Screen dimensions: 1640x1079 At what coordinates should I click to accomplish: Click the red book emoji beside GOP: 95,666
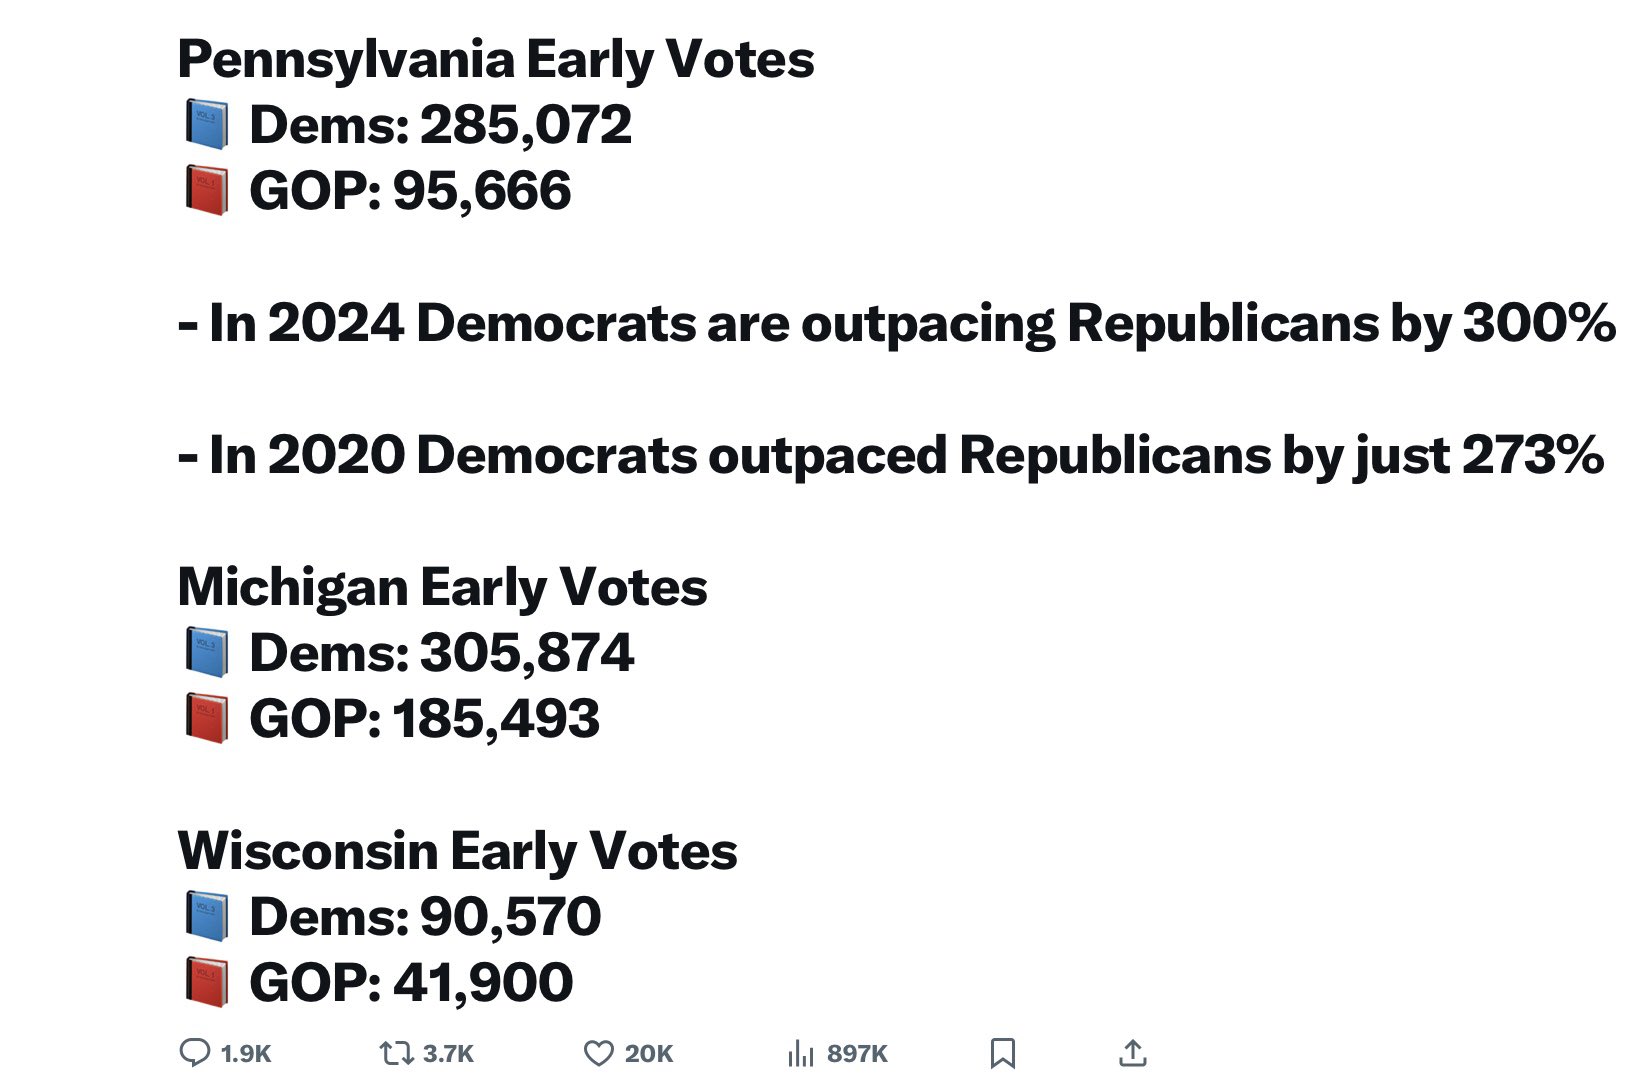coord(207,191)
